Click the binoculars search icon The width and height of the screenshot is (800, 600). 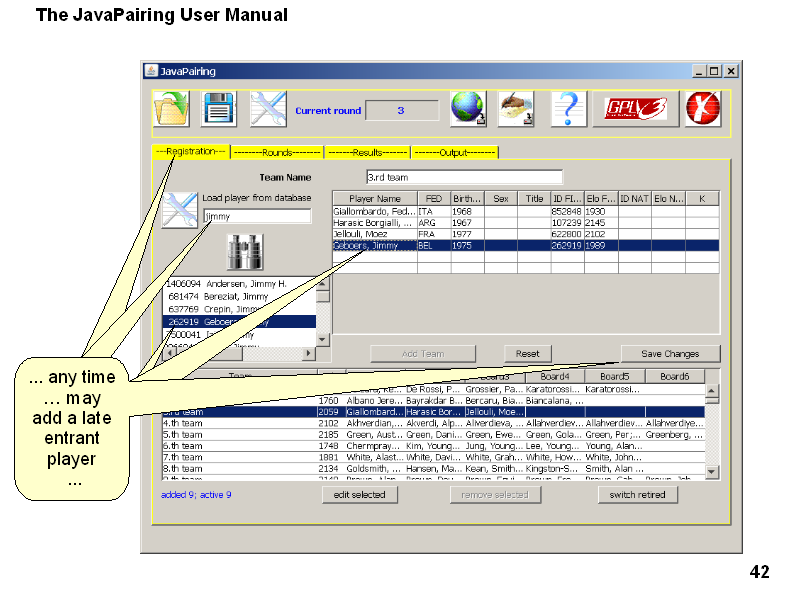pyautogui.click(x=244, y=252)
